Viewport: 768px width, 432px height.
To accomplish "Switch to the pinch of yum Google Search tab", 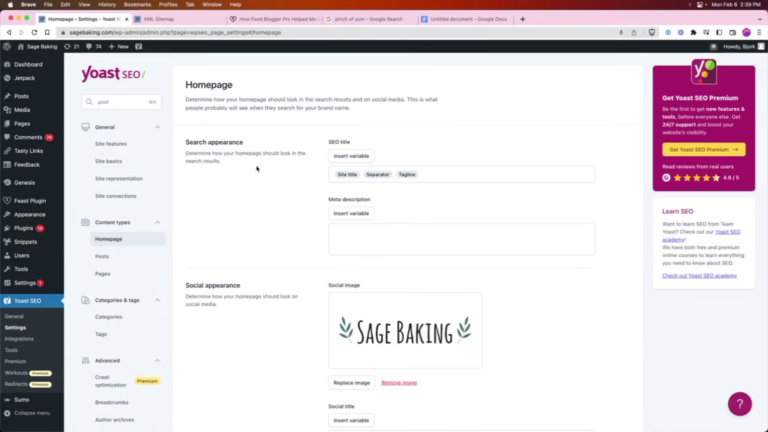I will [x=369, y=19].
